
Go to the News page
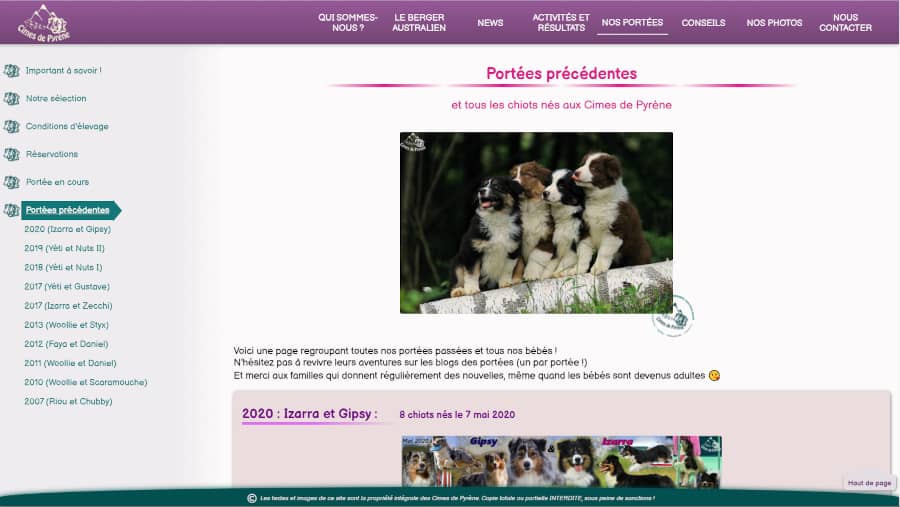point(490,22)
